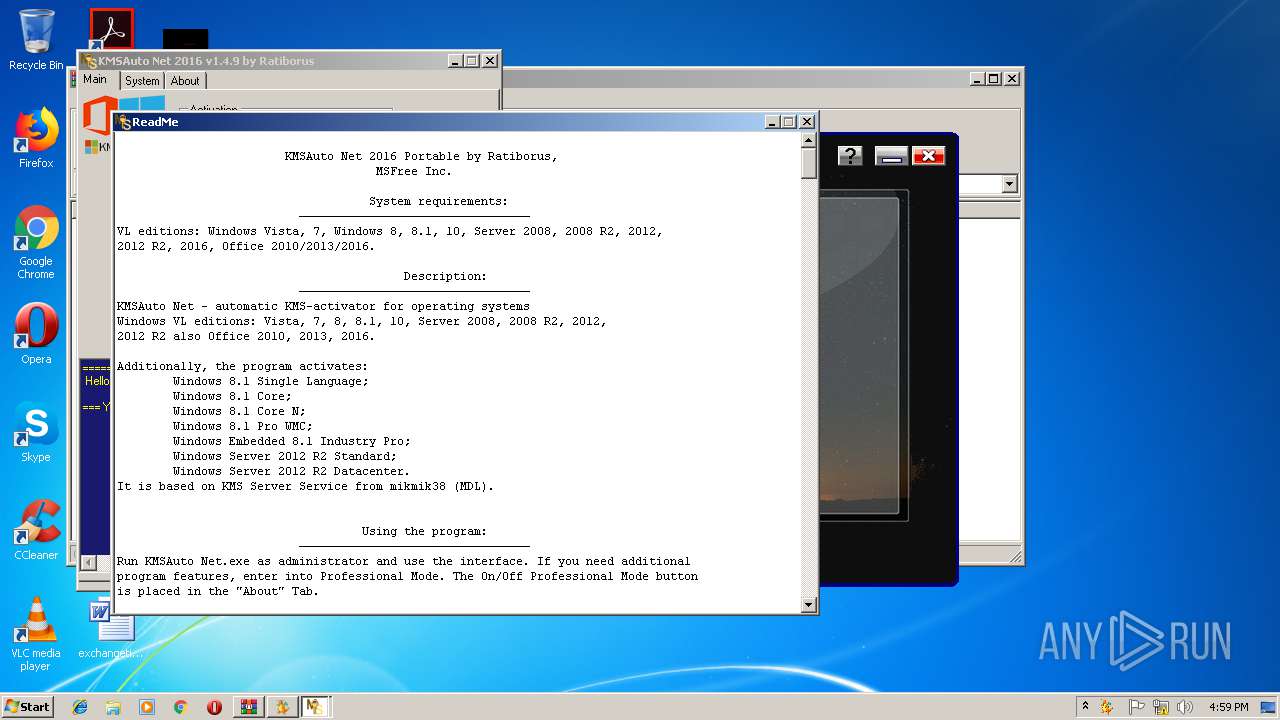Close the ReadMe window

[807, 122]
